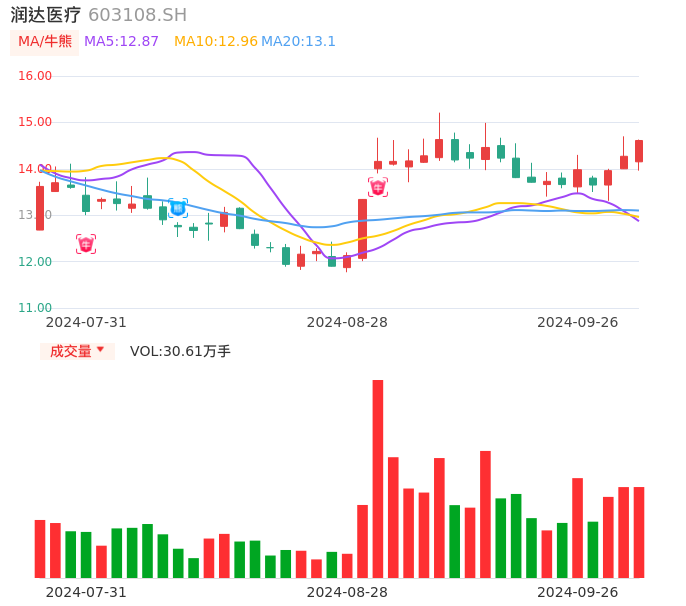
Task: Click the red arrow of the 成交量 dropdown
Action: click(x=101, y=349)
